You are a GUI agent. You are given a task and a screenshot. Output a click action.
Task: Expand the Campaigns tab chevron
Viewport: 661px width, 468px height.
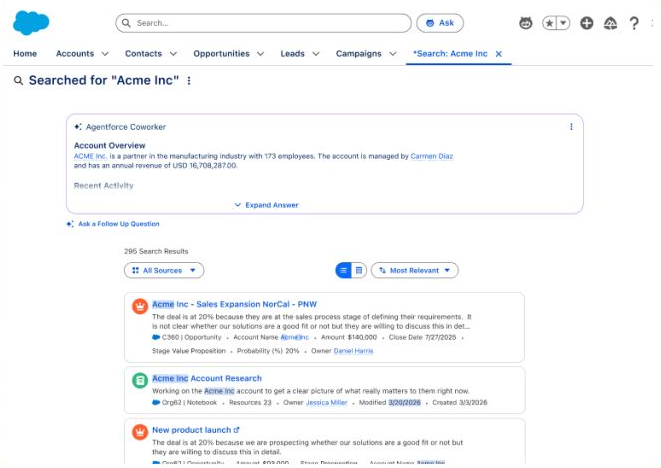click(393, 54)
